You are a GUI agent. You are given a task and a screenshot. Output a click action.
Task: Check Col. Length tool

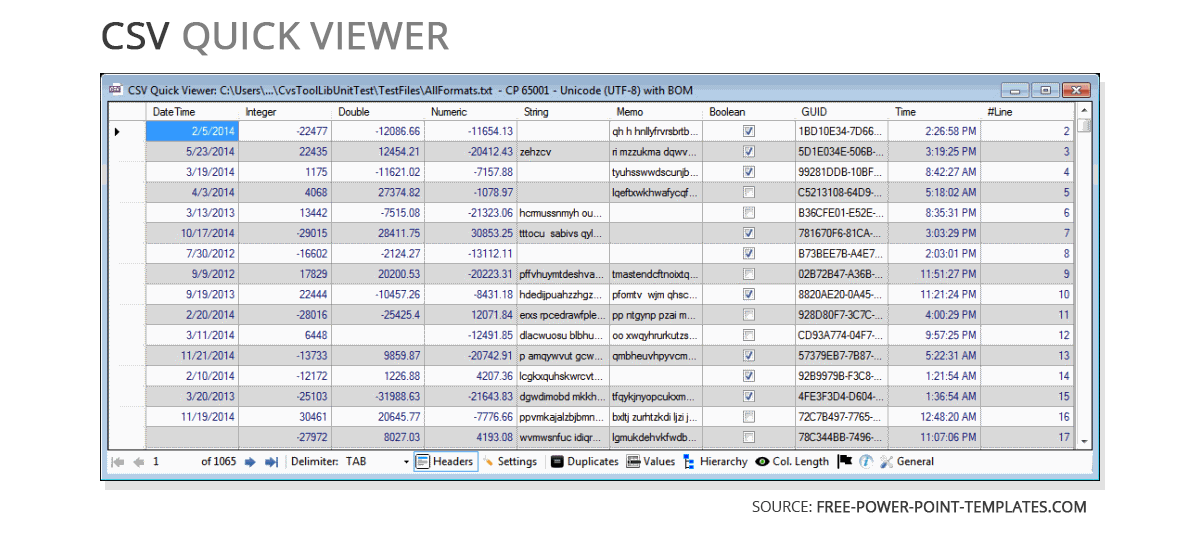pos(793,462)
